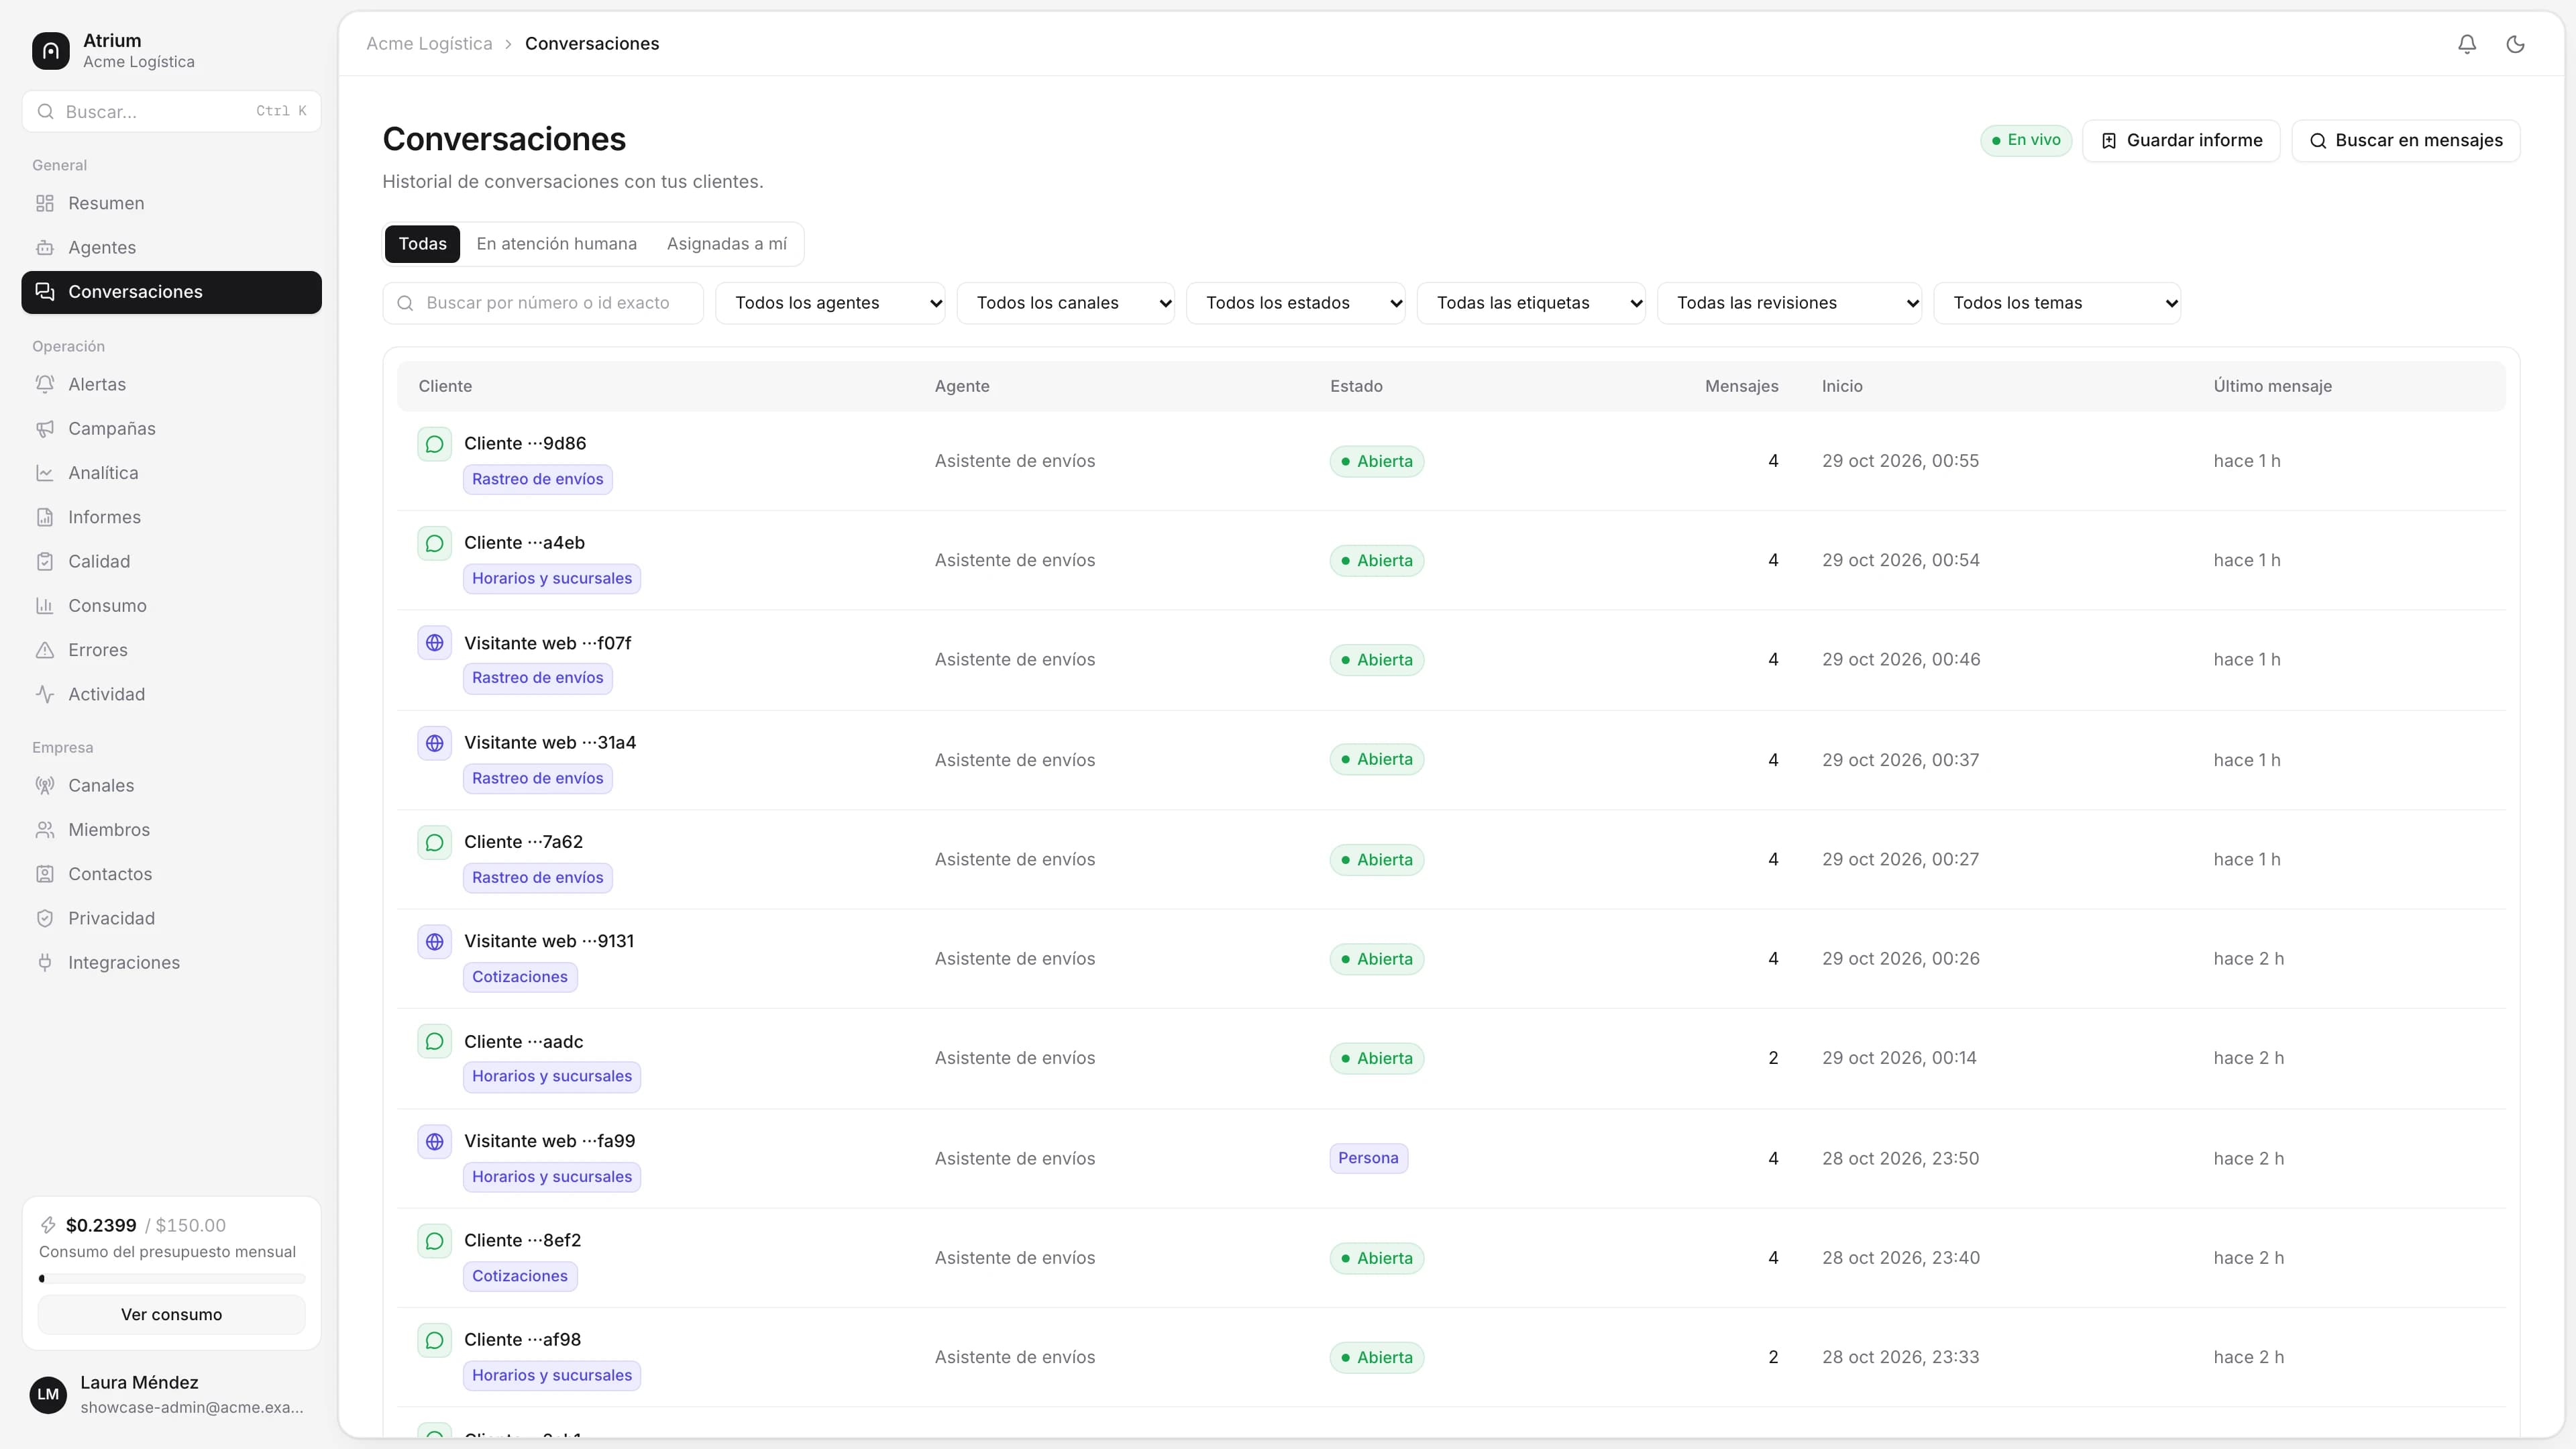Open Laura Méndez user profile
2576x1449 pixels.
[x=171, y=1395]
